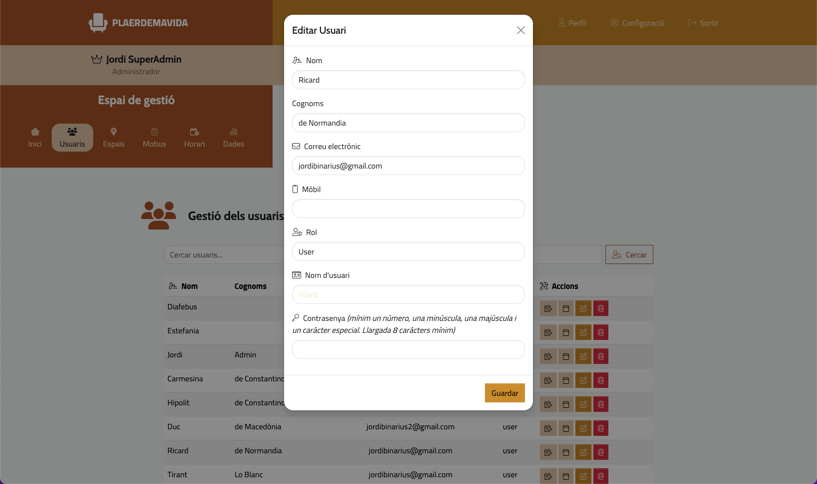Click the Nom field containing Ricard
817x484 pixels.
coord(408,80)
